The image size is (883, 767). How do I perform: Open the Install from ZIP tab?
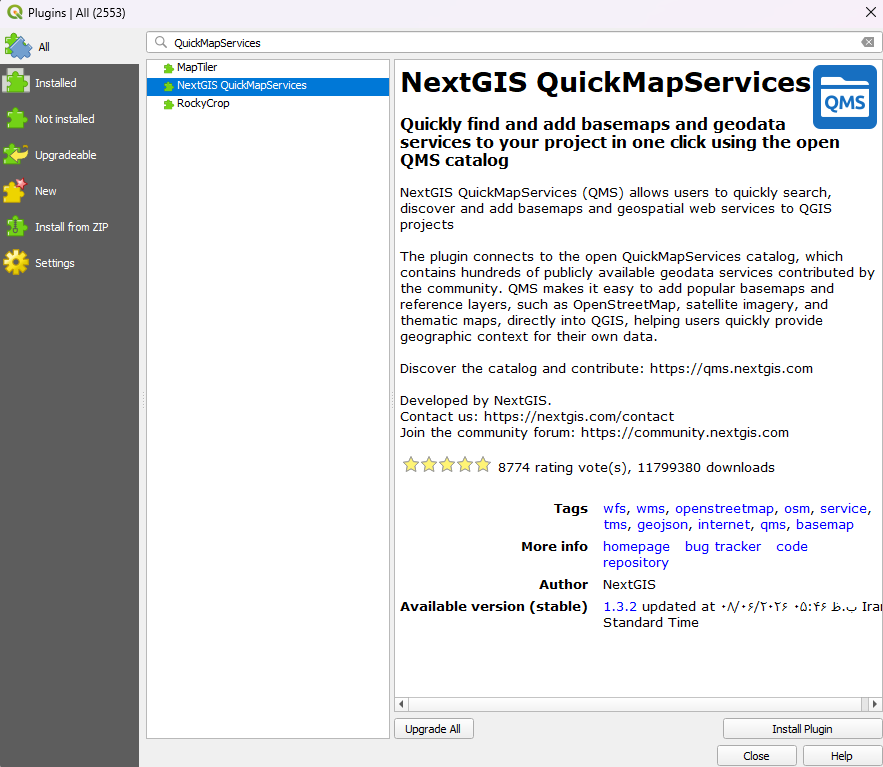coord(69,227)
